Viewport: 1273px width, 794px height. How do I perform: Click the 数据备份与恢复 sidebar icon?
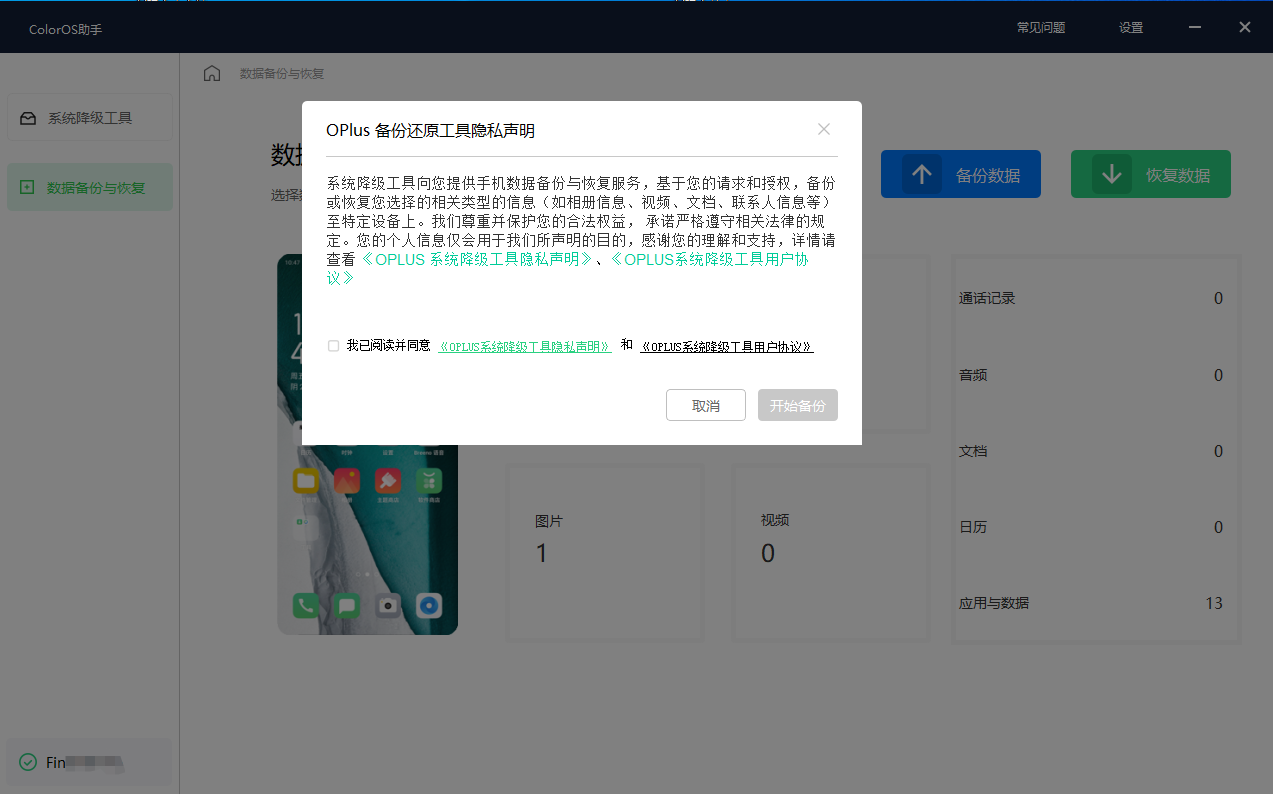(28, 187)
